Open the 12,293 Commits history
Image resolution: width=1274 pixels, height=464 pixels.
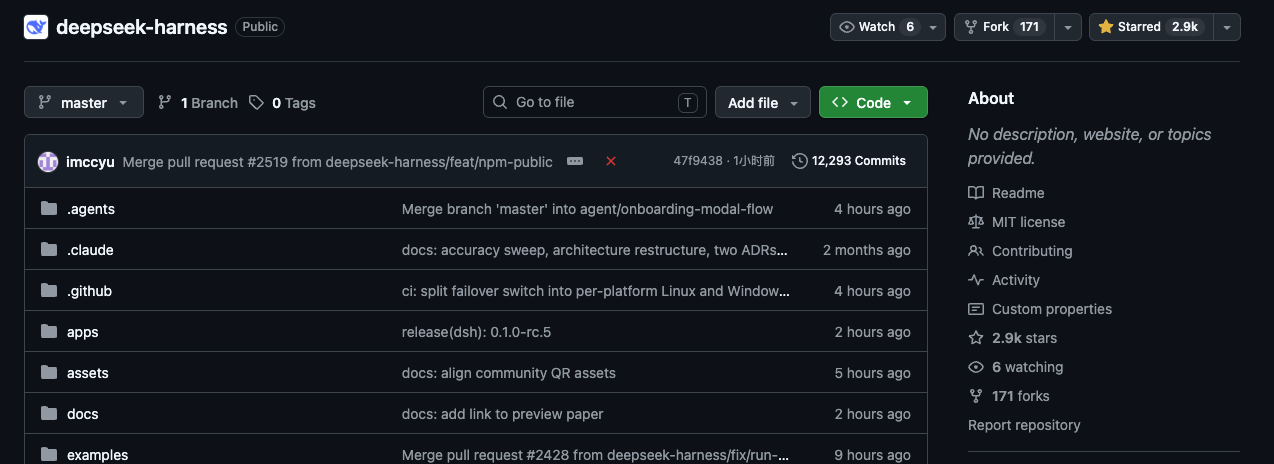(849, 161)
